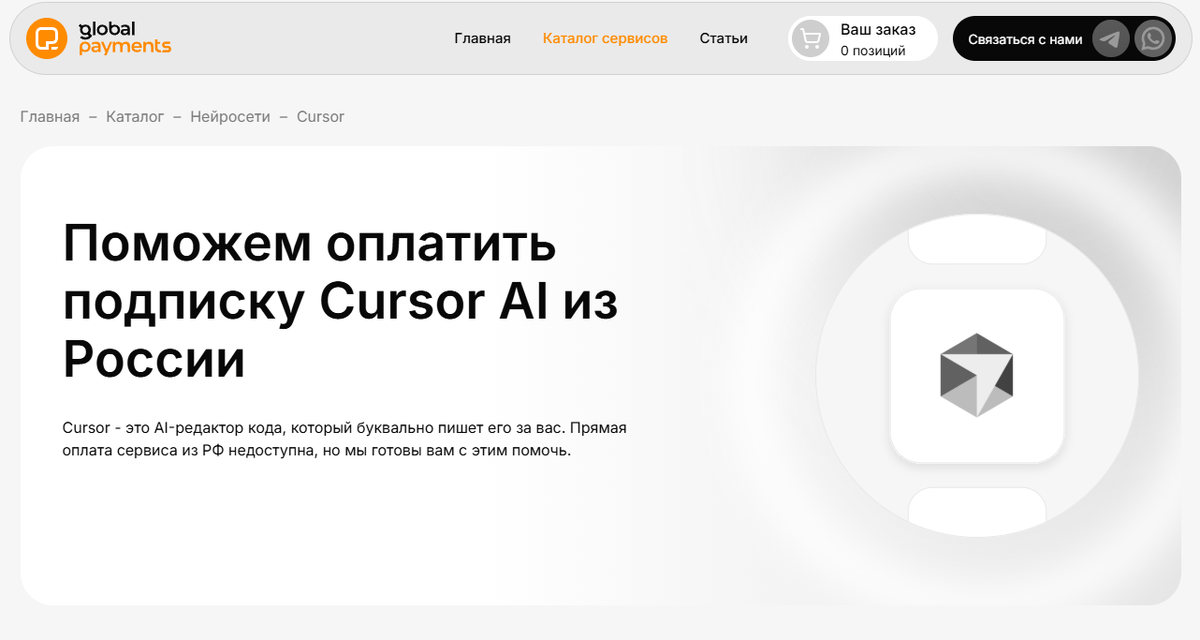Click the Global Payments wordmark text
The height and width of the screenshot is (640, 1200).
[x=125, y=38]
